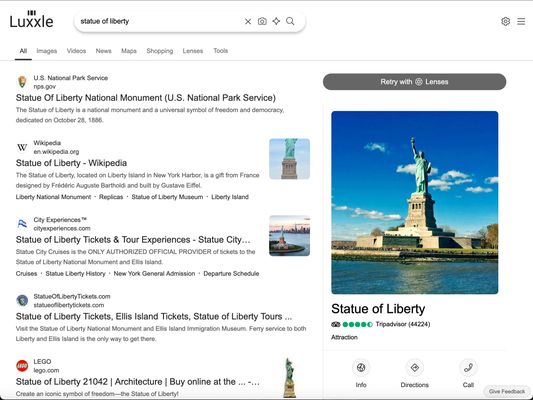
Task: Click the Attraction label
Action: coord(344,337)
